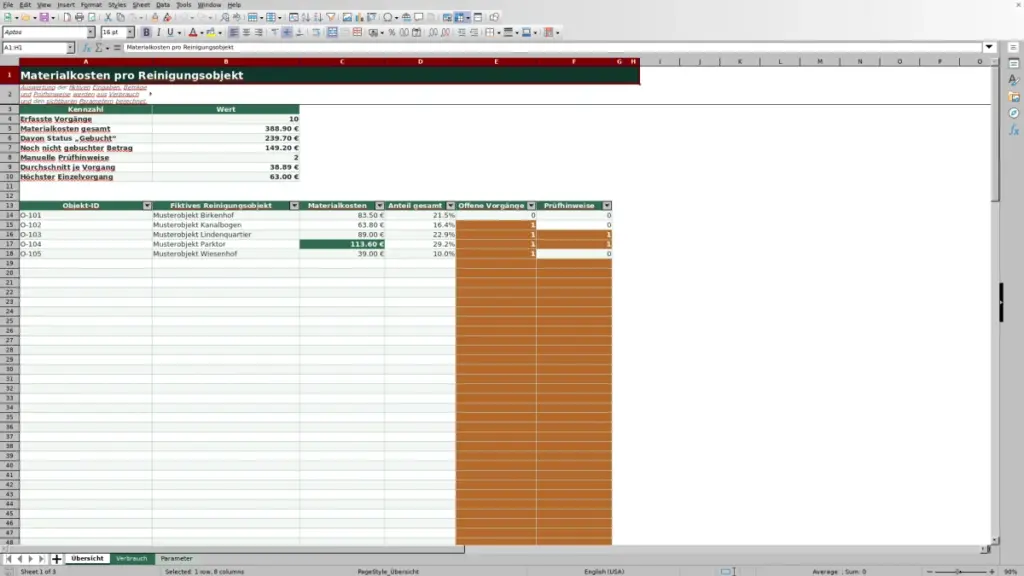The width and height of the screenshot is (1024, 576).
Task: Click the Save document icon
Action: click(44, 18)
